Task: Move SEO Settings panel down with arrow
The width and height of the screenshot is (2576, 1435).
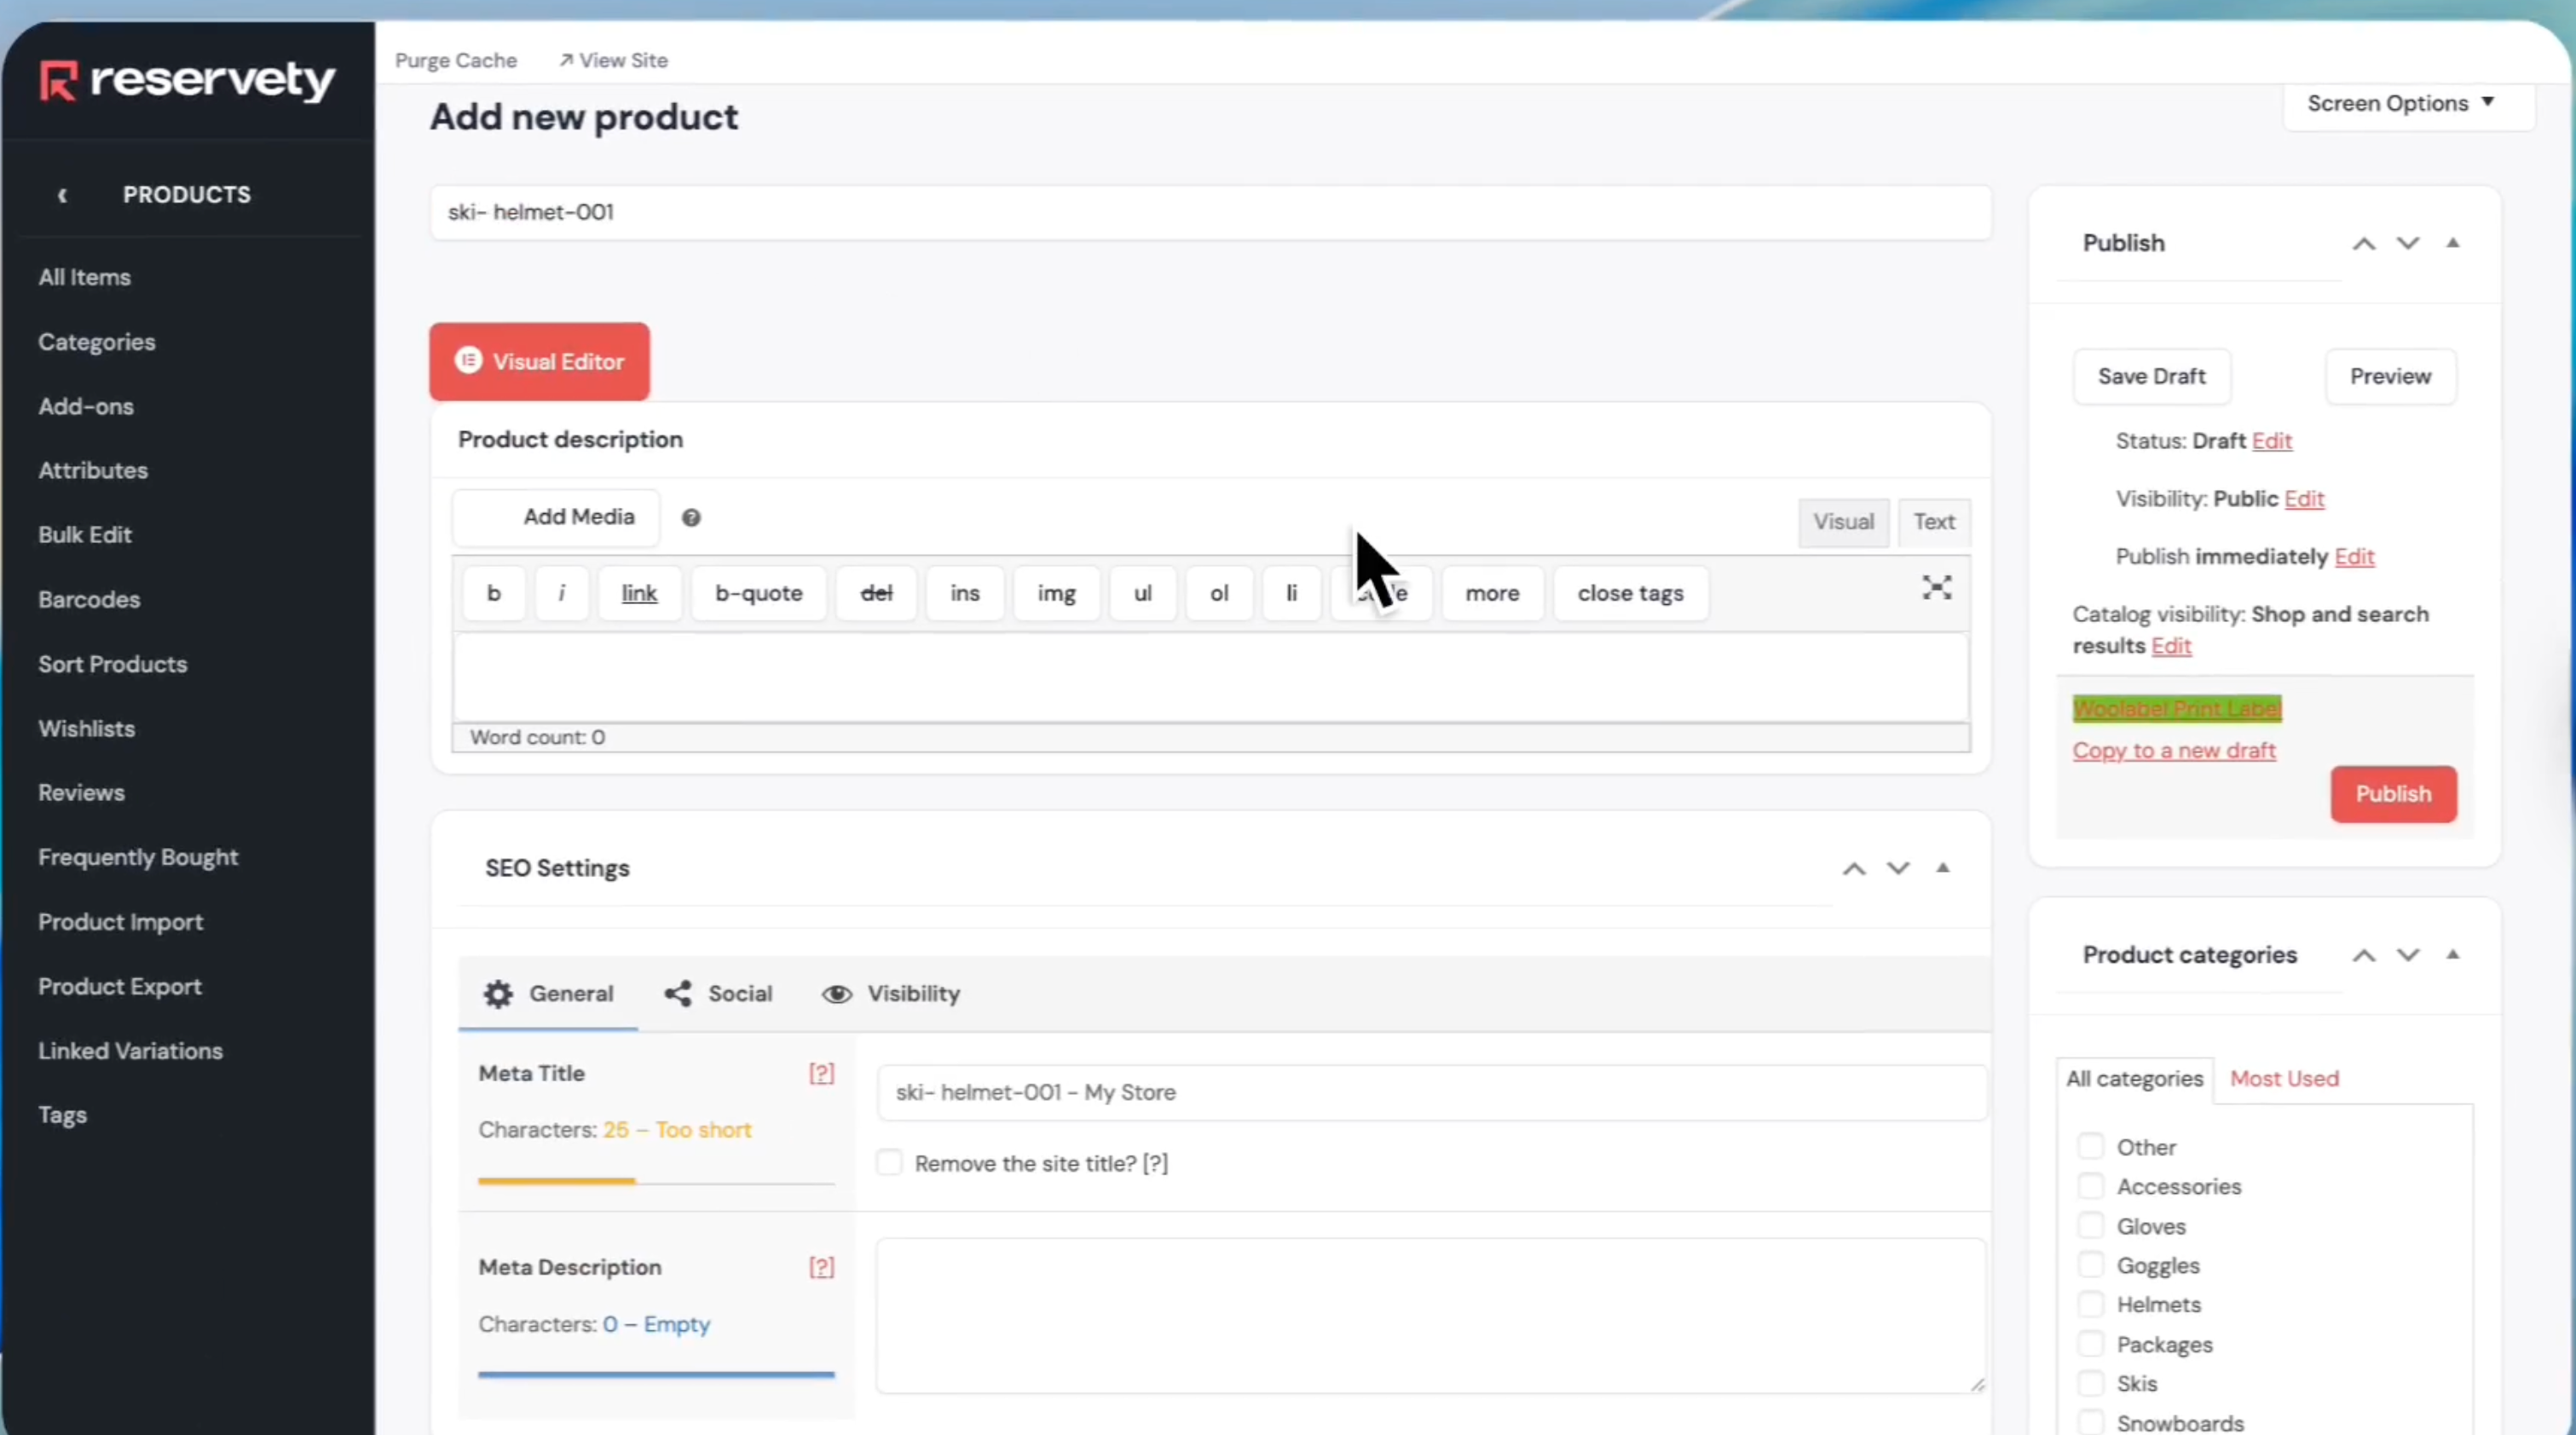Action: 1898,868
